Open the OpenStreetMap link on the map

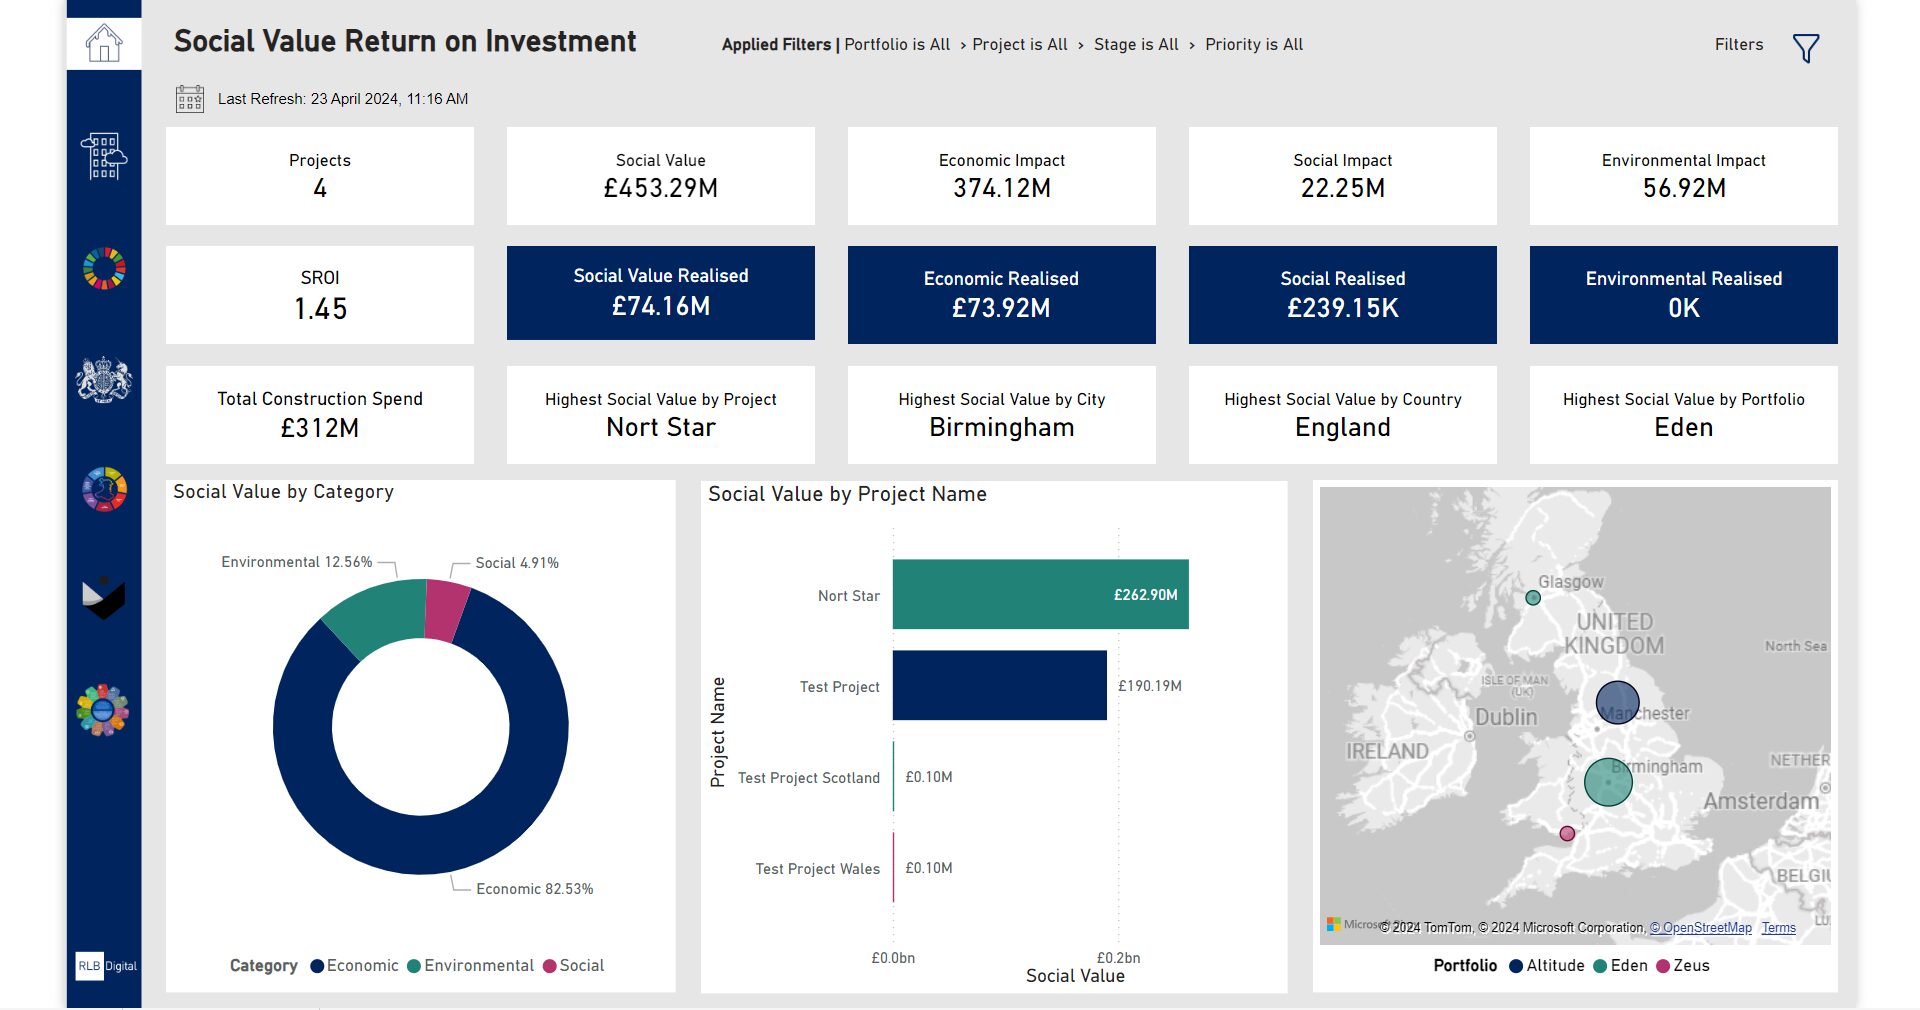point(1700,928)
